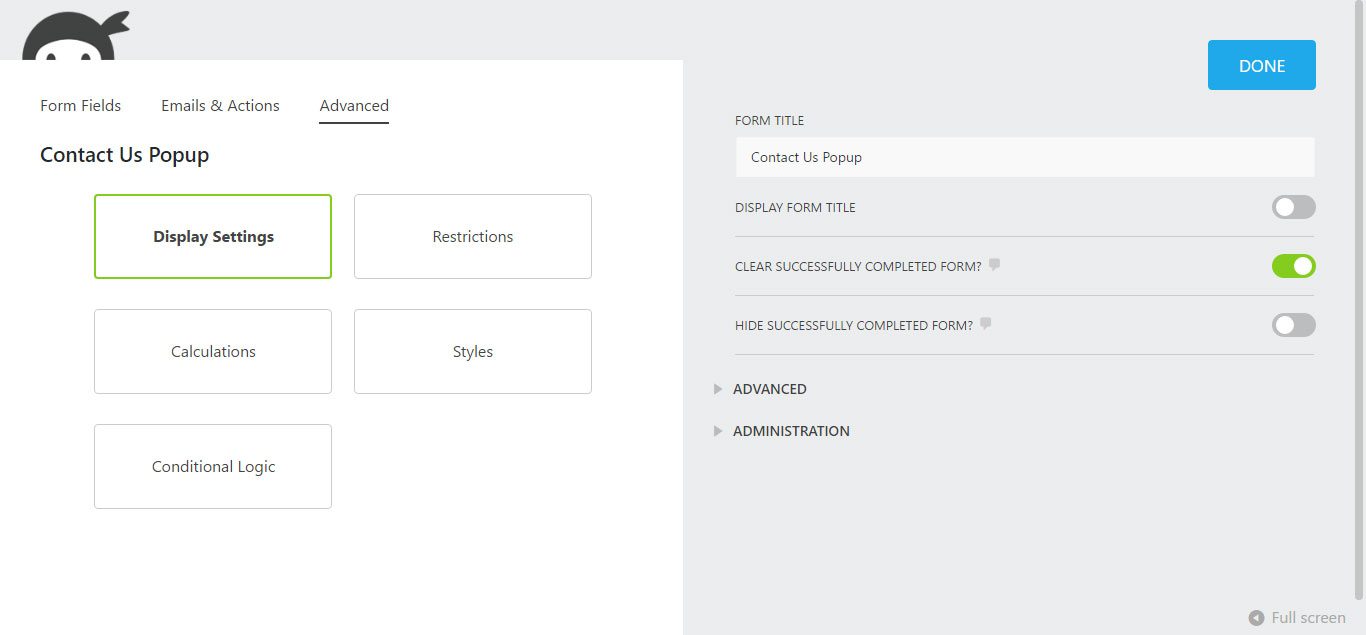
Task: Open the tooltip beside Hide Successfully Completed Form
Action: [986, 323]
